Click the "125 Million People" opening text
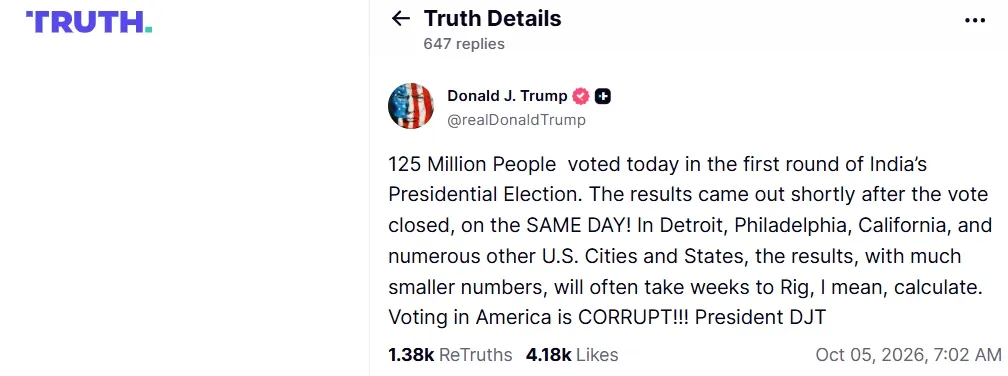 coord(472,165)
